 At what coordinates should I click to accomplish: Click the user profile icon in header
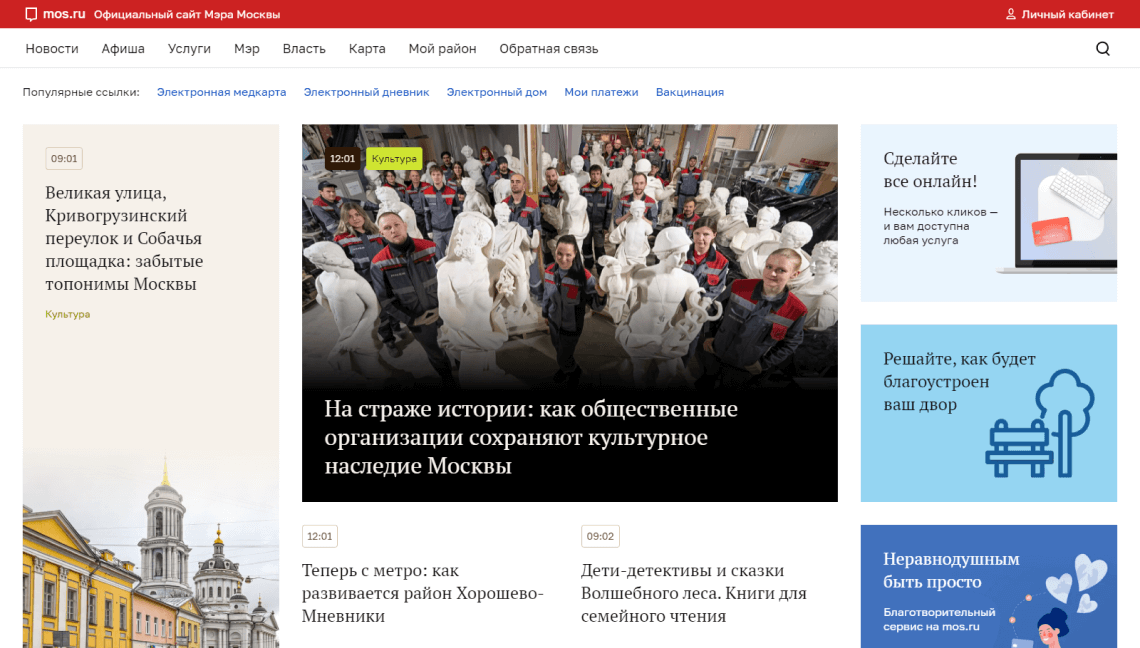point(1010,15)
